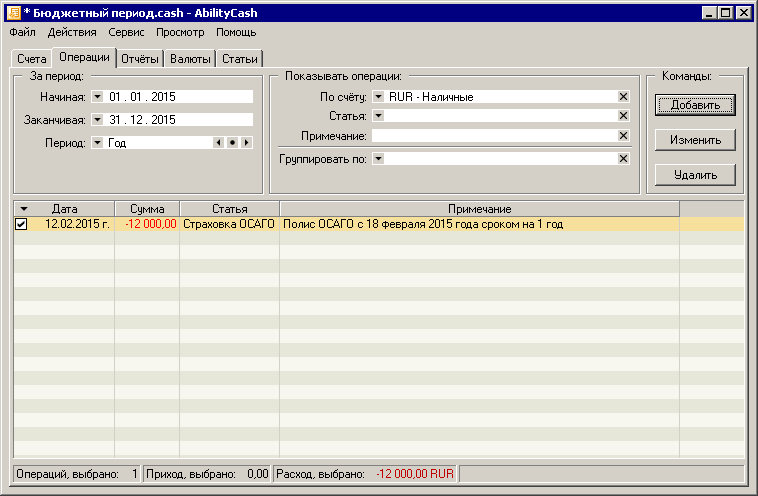Open the 'По счёту' account dropdown

click(378, 97)
